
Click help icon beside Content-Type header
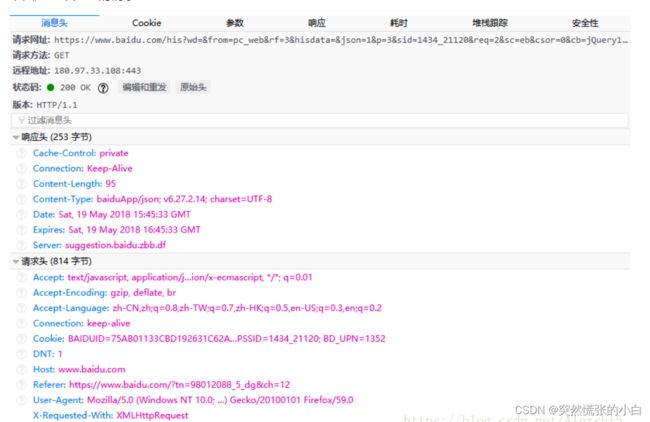(x=21, y=199)
